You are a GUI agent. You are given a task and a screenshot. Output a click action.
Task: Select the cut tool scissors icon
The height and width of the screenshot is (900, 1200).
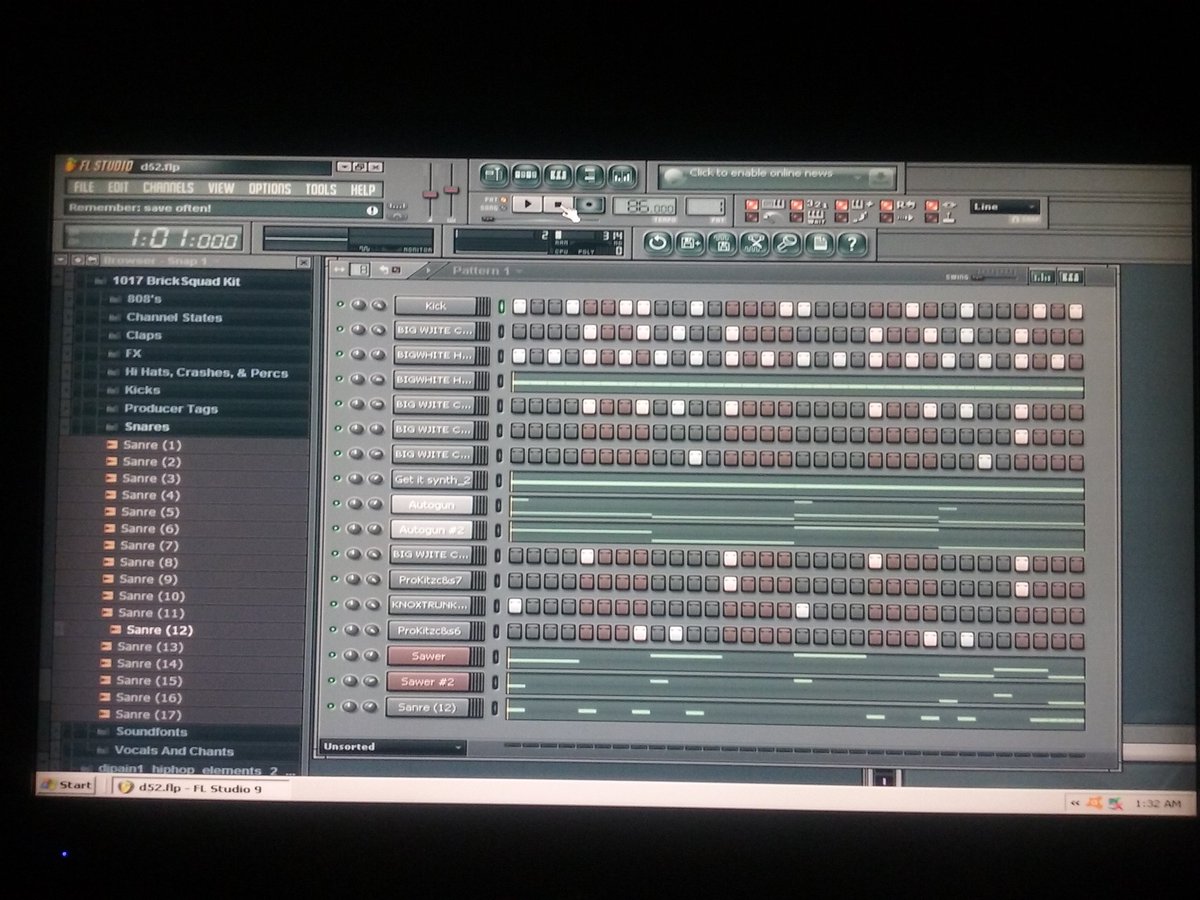(x=753, y=242)
